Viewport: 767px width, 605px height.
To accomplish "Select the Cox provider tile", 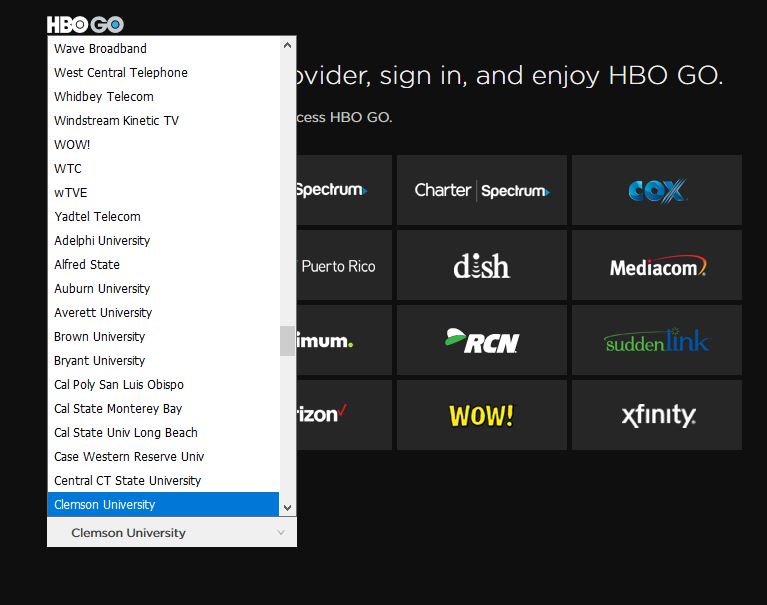I will [656, 190].
